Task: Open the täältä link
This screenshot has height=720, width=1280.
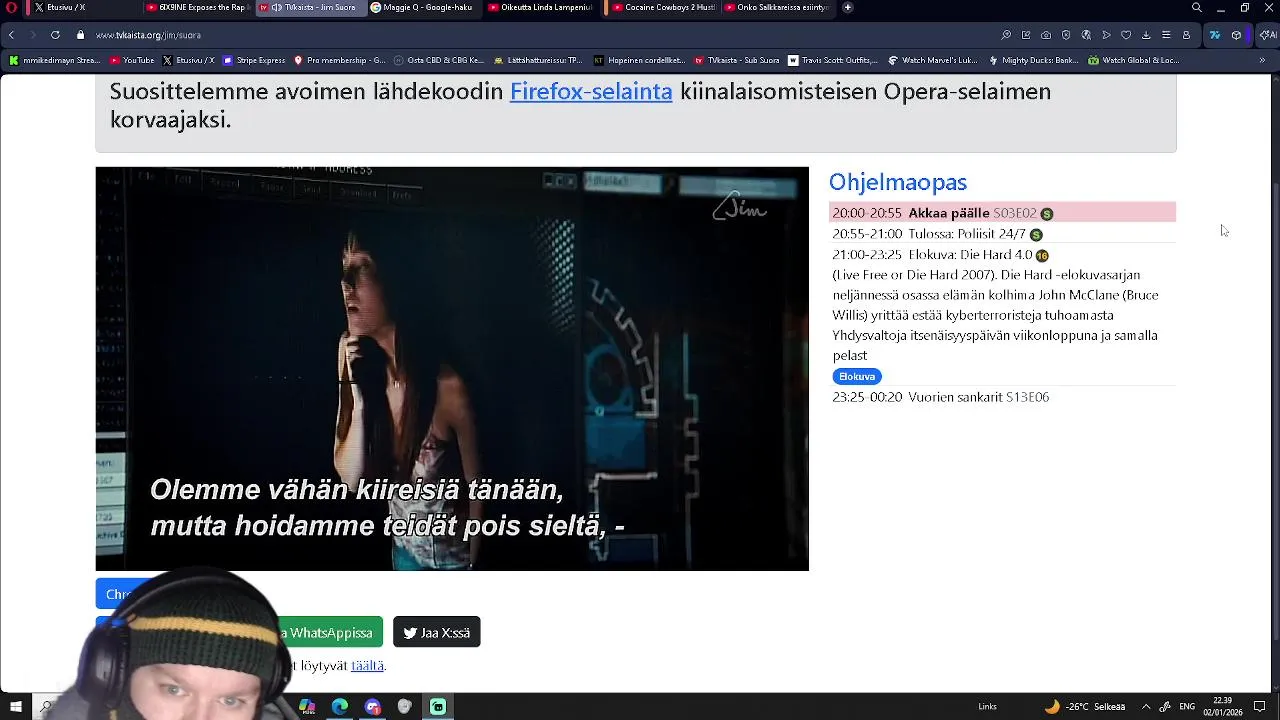Action: [367, 665]
